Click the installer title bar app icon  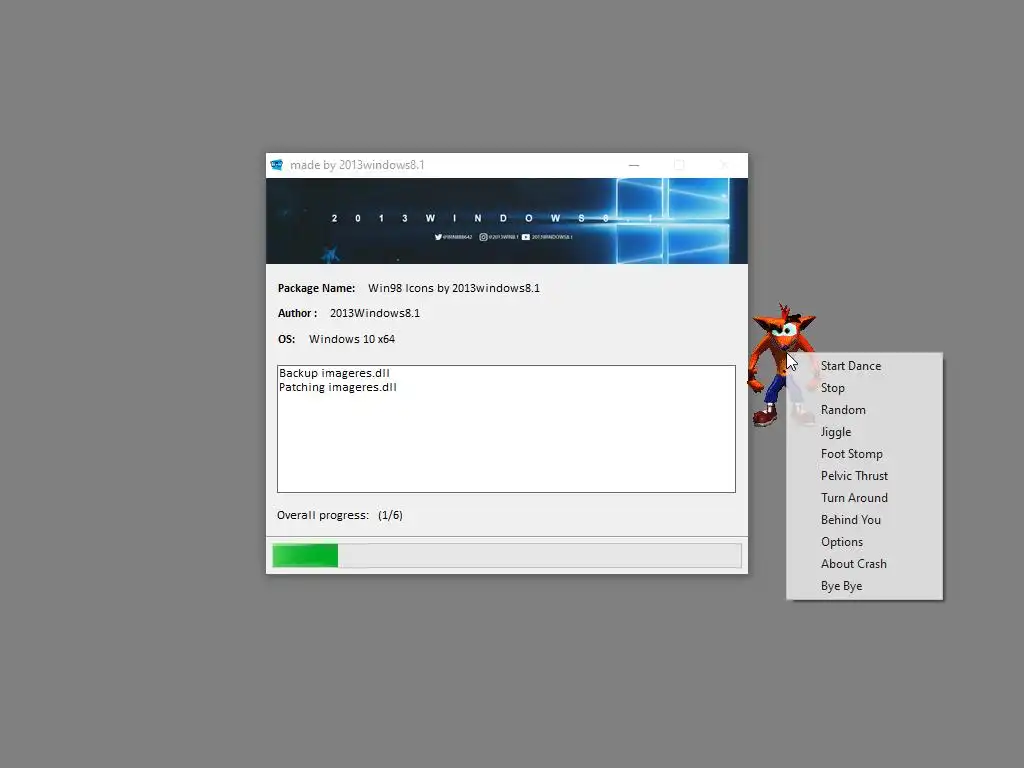point(277,165)
